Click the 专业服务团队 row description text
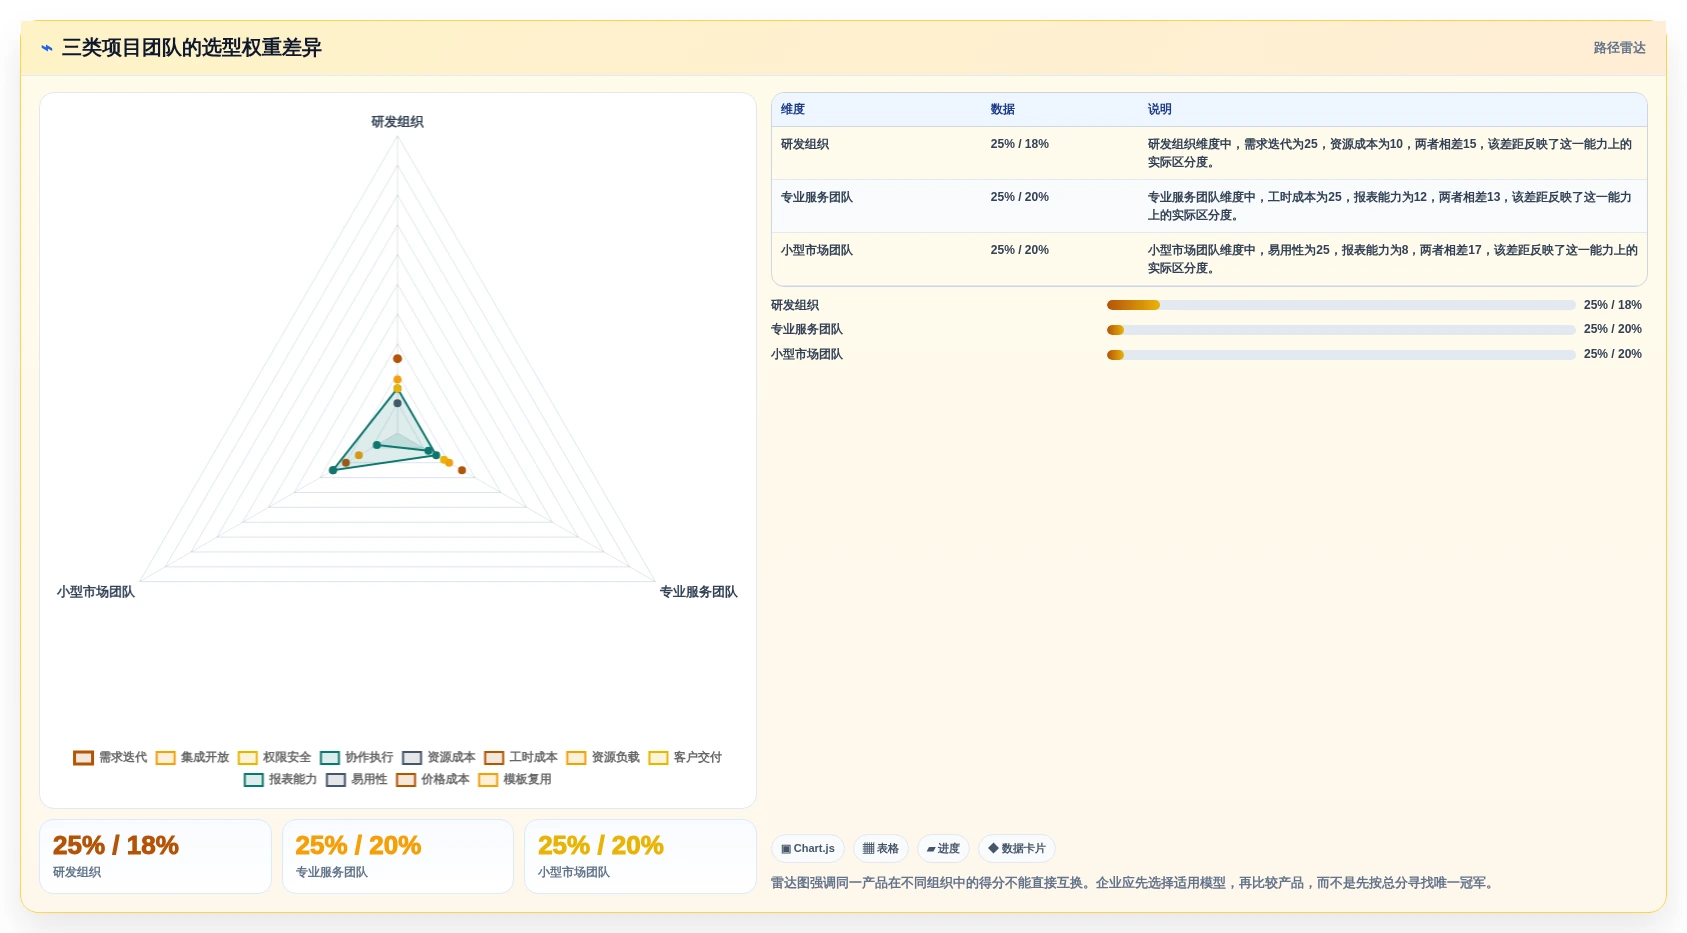Viewport: 1687px width, 933px height. (1390, 206)
